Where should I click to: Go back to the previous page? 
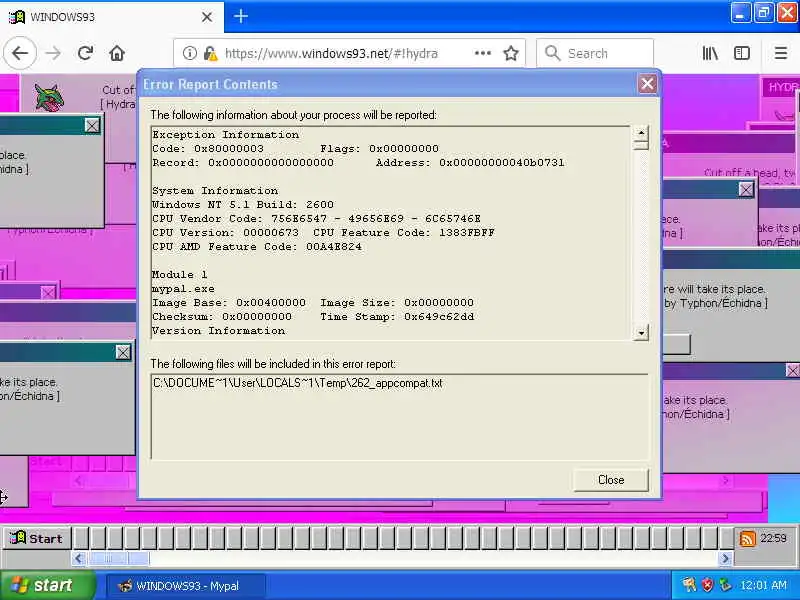tap(20, 53)
